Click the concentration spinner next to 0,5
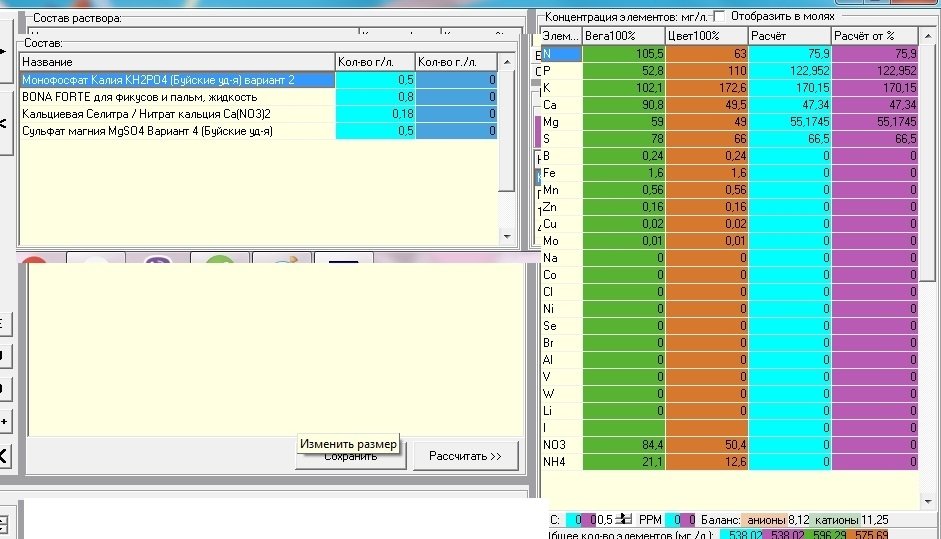Screen dimensions: 941x539 point(624,519)
